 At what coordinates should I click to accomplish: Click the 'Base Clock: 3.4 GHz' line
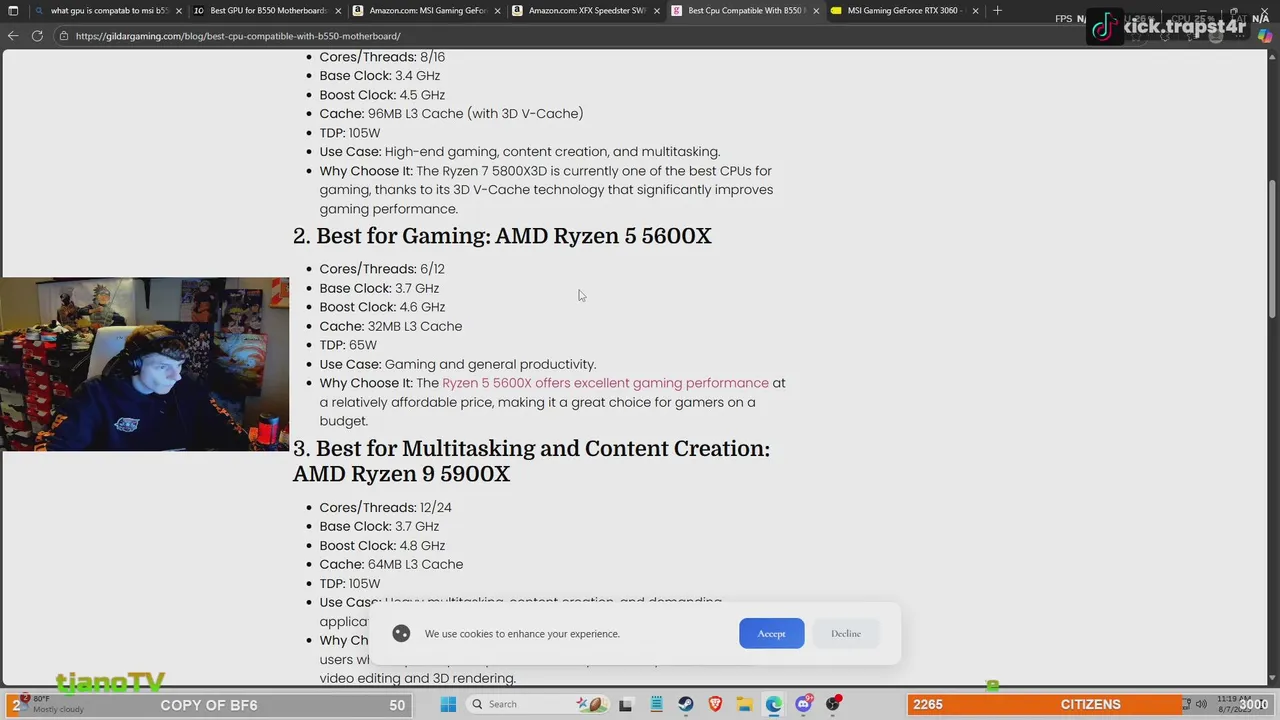[380, 76]
